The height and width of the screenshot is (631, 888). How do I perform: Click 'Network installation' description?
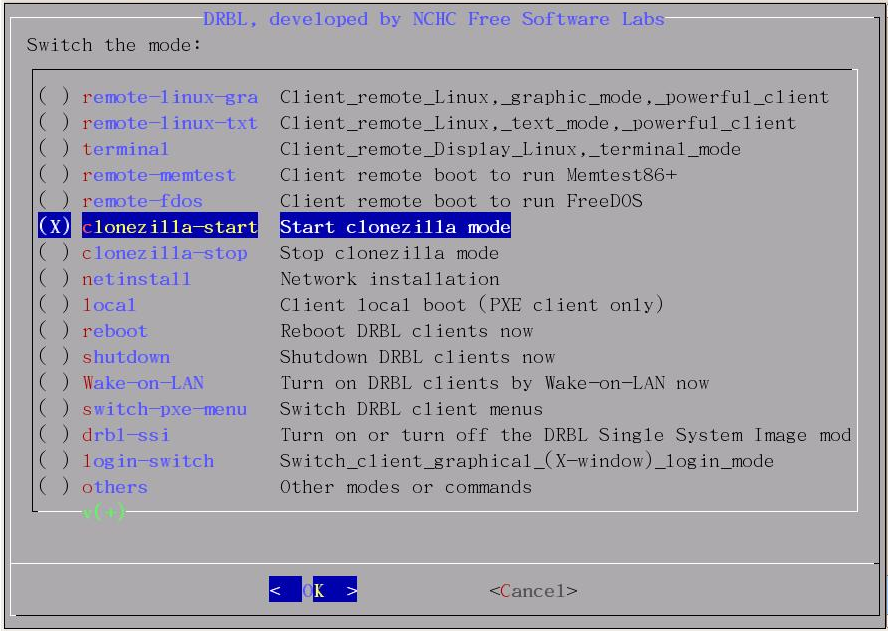(x=390, y=279)
